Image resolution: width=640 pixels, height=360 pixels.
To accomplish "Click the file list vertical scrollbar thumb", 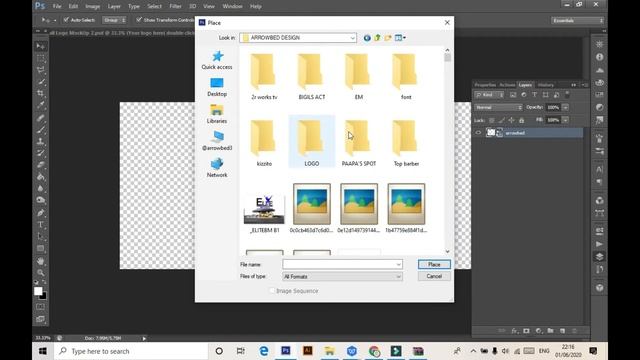I will (x=447, y=58).
